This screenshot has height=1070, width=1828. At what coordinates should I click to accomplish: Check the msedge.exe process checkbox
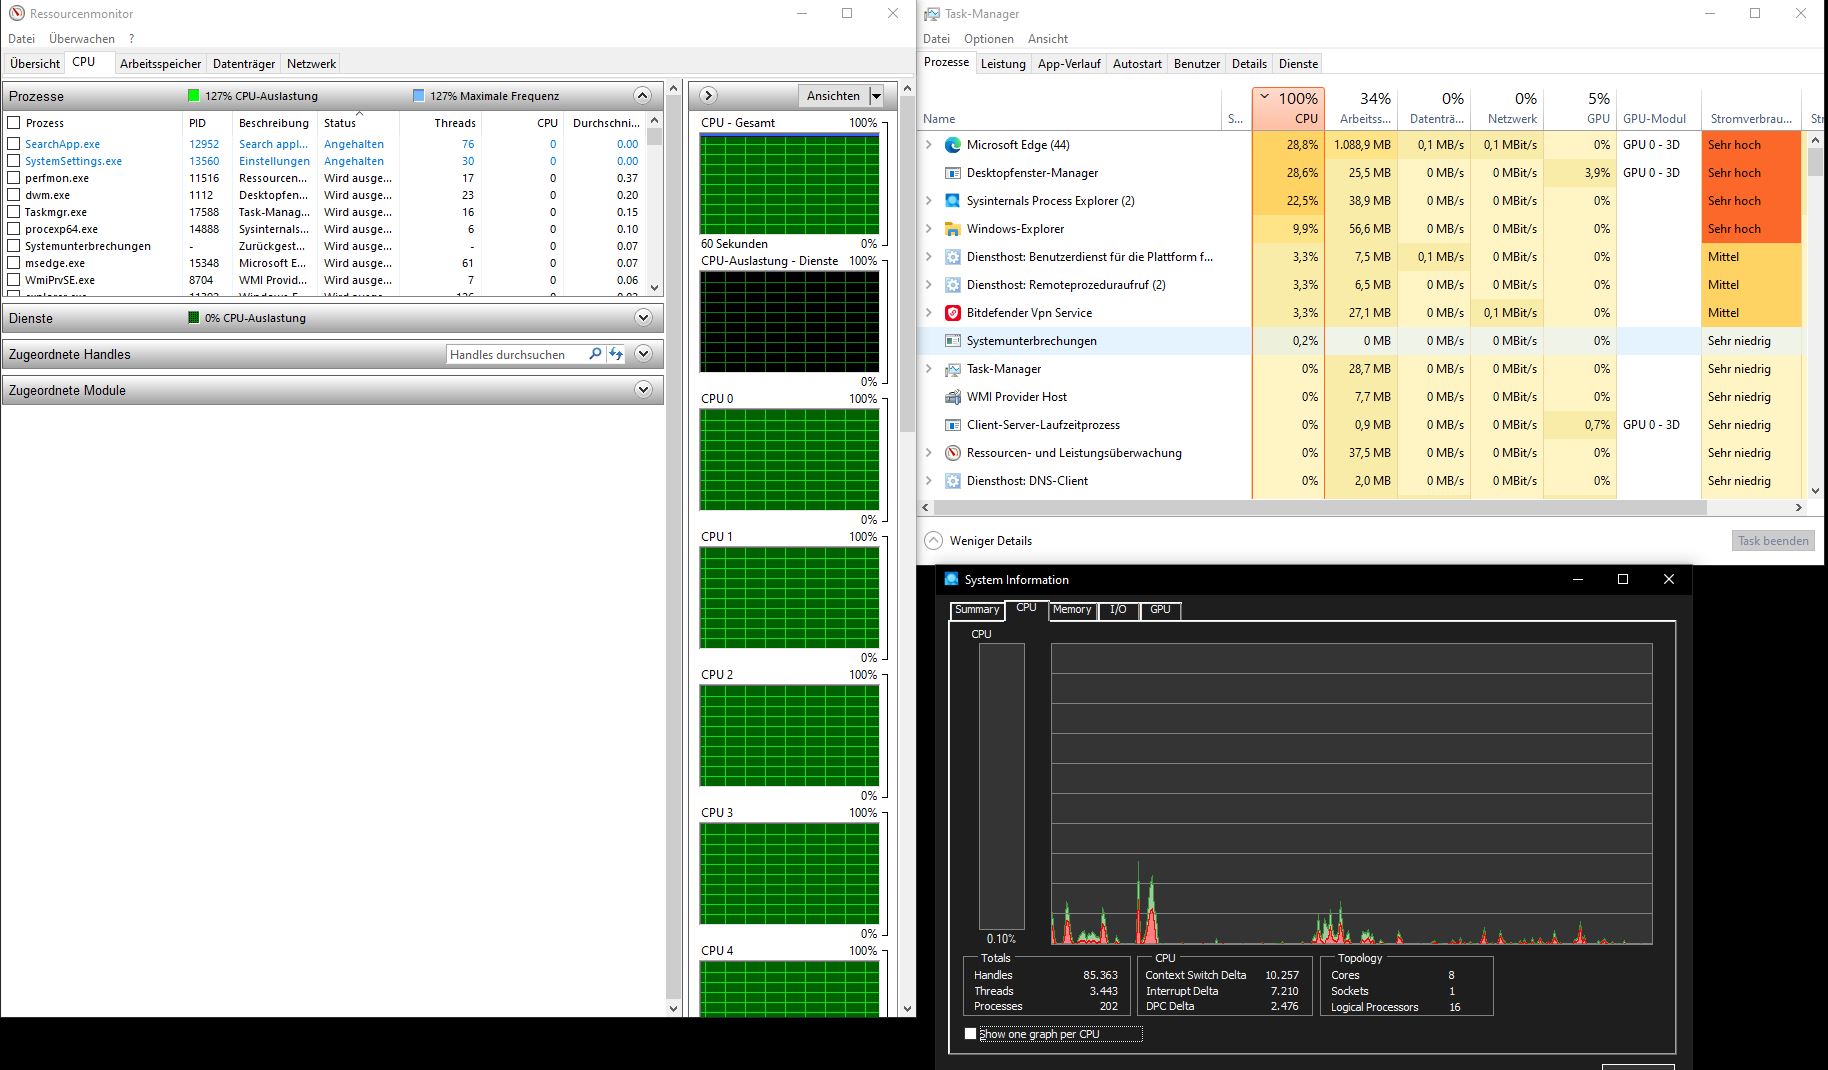click(x=14, y=263)
